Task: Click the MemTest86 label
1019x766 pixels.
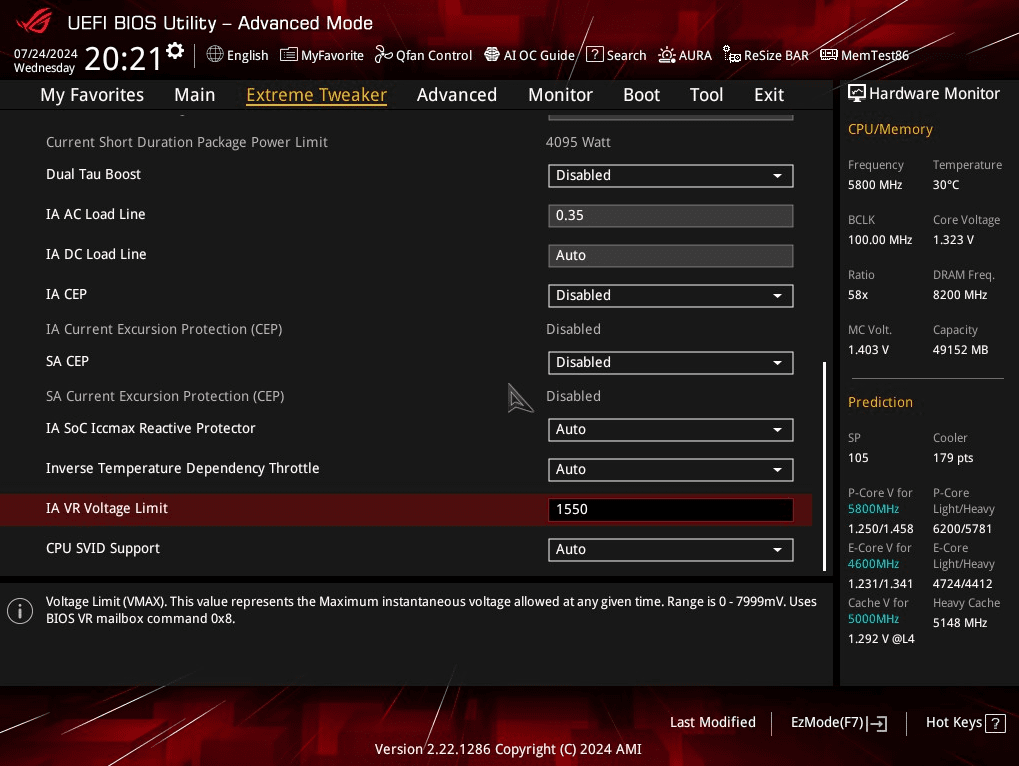Action: (875, 55)
